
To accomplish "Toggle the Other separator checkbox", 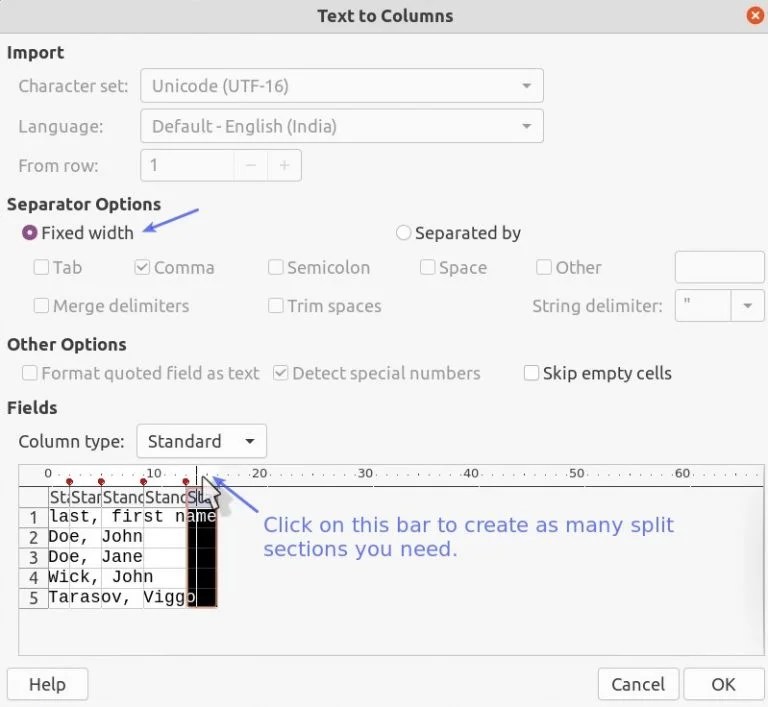I will [x=544, y=268].
